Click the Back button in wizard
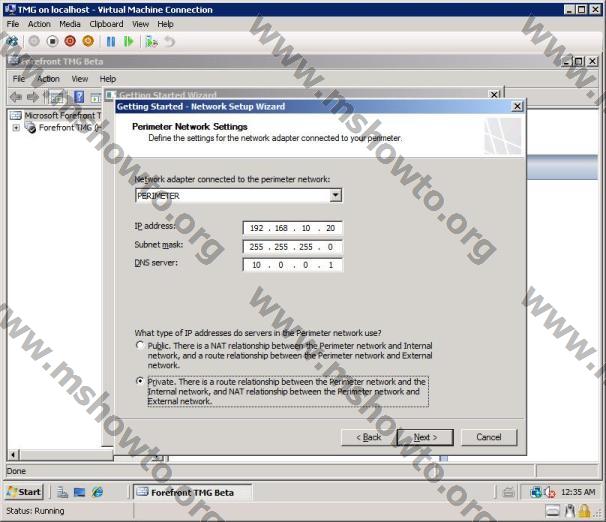Viewport: 606px width, 522px height. coord(369,437)
